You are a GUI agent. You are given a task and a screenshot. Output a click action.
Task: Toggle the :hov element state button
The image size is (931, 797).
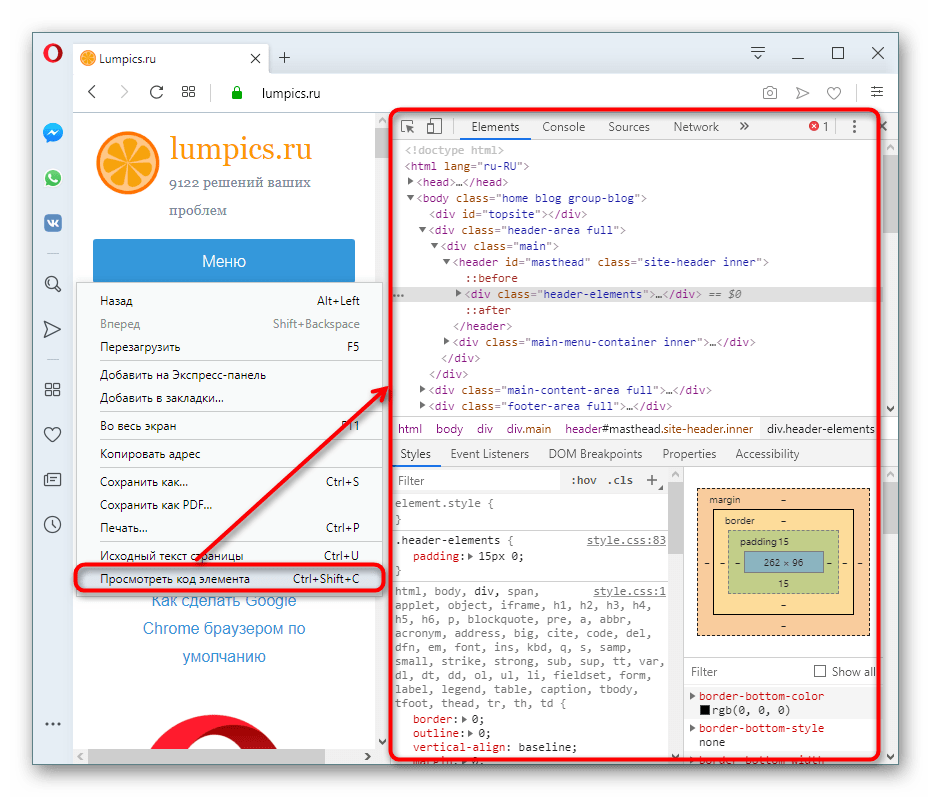coord(583,481)
